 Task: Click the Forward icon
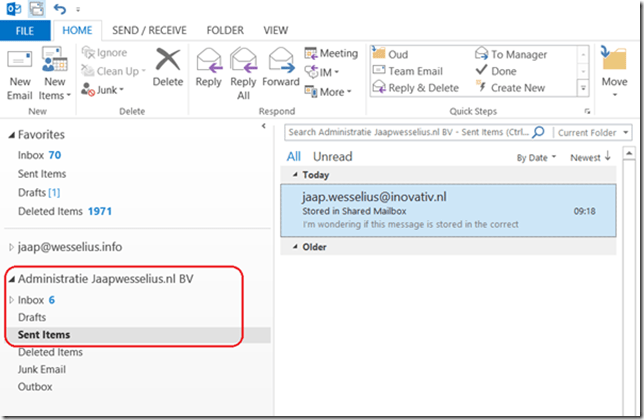[x=281, y=62]
